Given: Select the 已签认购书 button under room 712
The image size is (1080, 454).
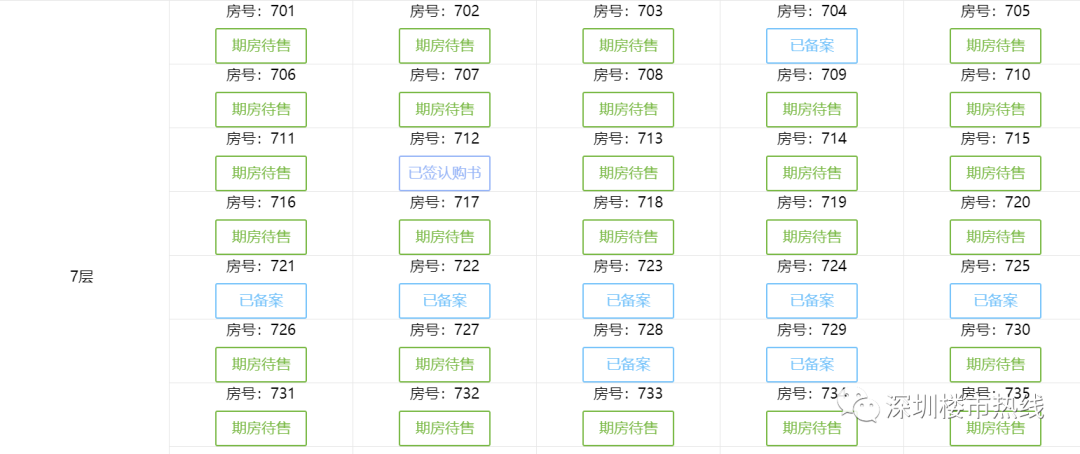Looking at the screenshot, I should click(x=444, y=173).
